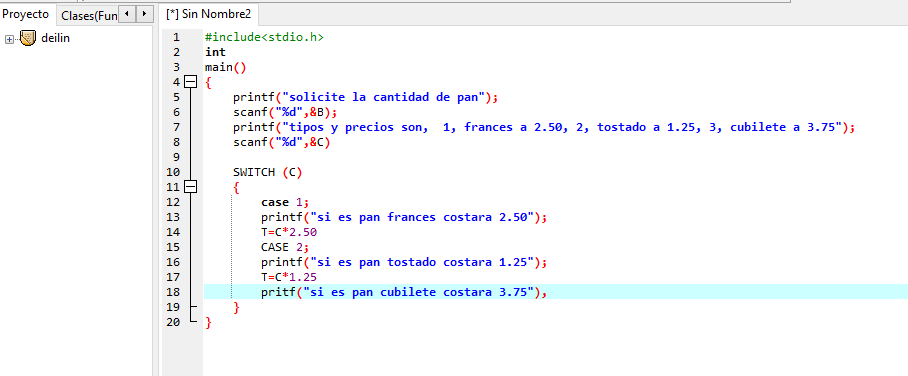Click the right tab scroll arrow
The width and height of the screenshot is (908, 376).
144,13
